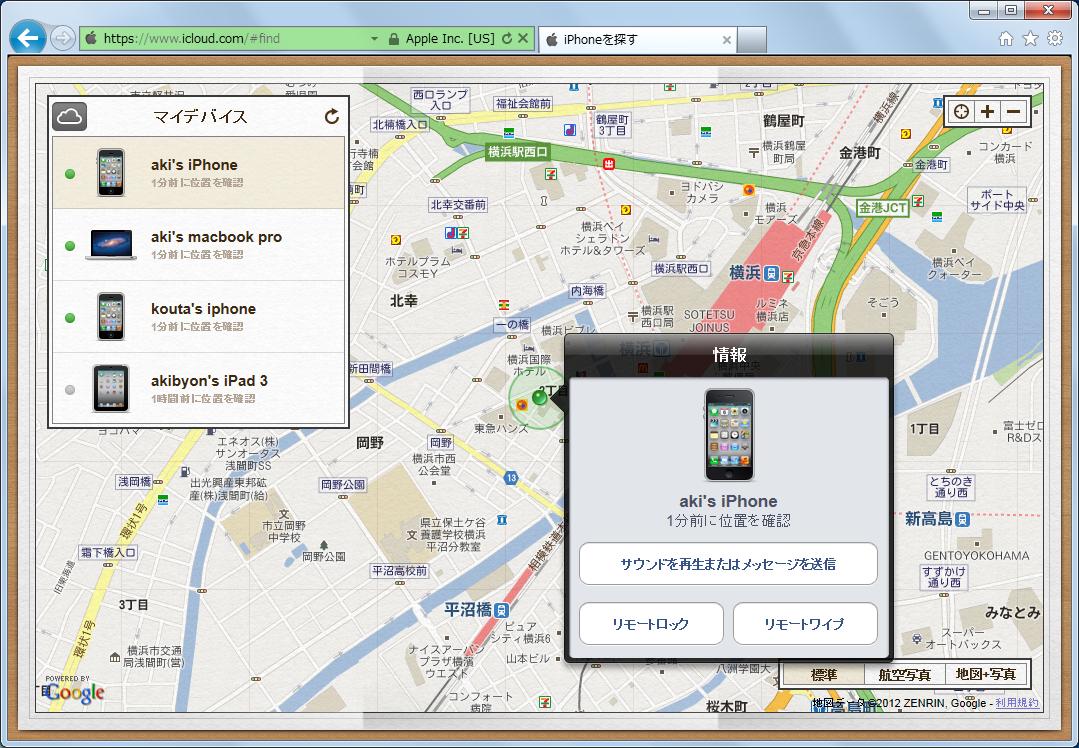Image resolution: width=1079 pixels, height=748 pixels.
Task: Click the iPad 3 thumbnail in device list
Action: click(111, 389)
